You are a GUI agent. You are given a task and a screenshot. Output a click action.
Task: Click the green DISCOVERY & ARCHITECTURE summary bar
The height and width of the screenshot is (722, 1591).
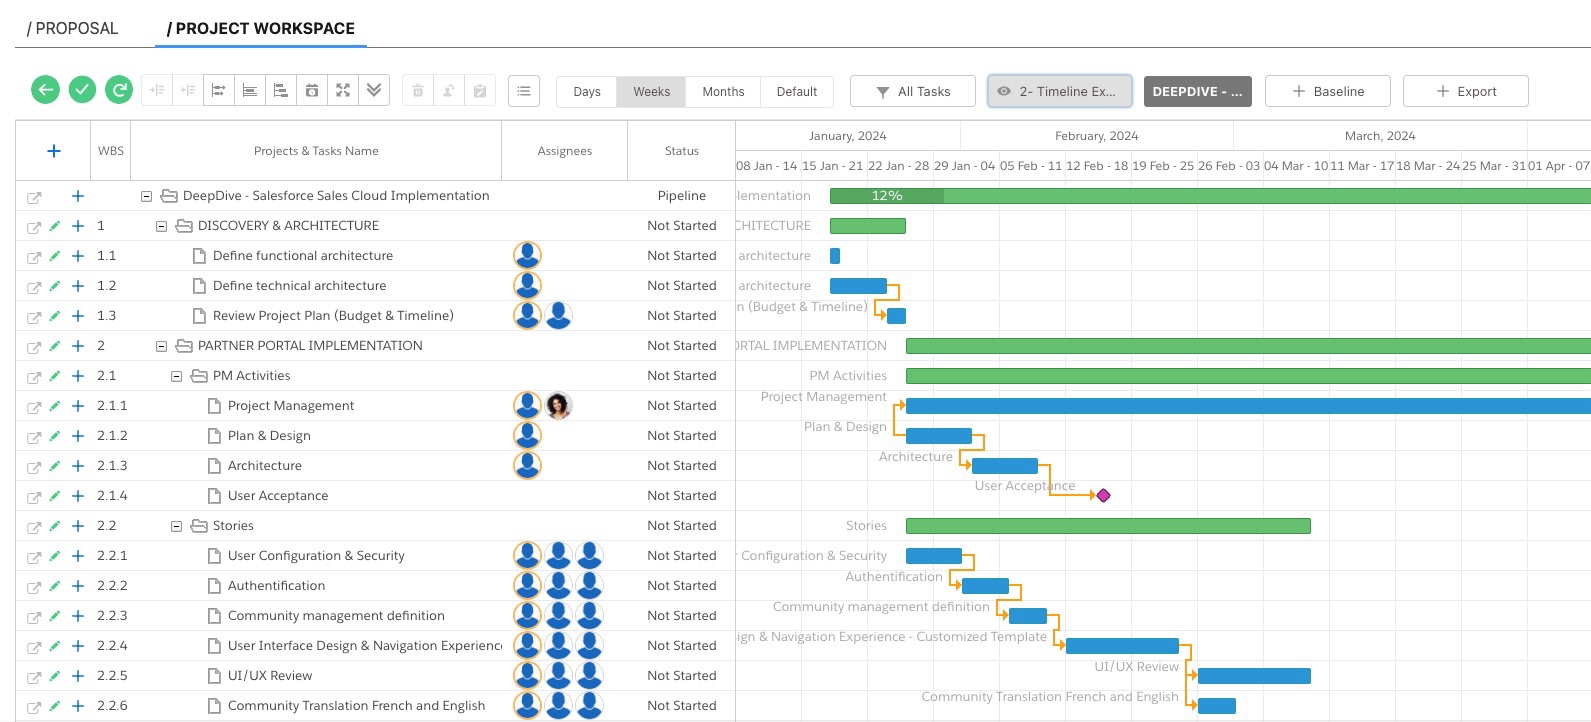click(868, 226)
